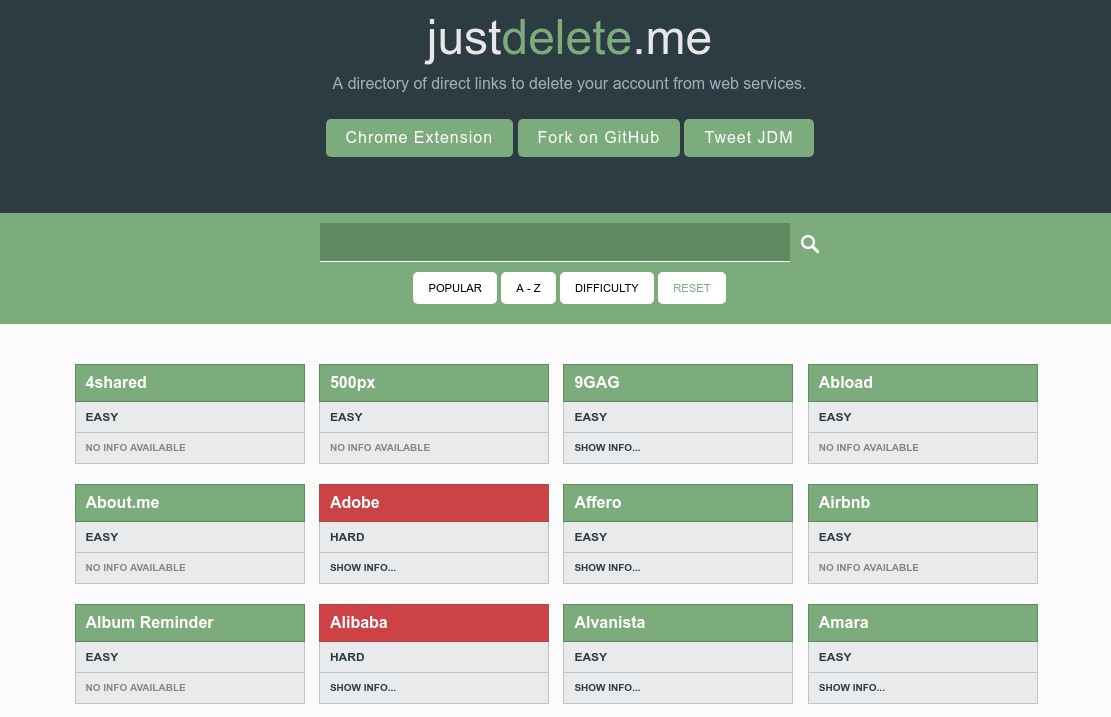Click the justdelete.me site title
1111x717 pixels.
coord(568,38)
